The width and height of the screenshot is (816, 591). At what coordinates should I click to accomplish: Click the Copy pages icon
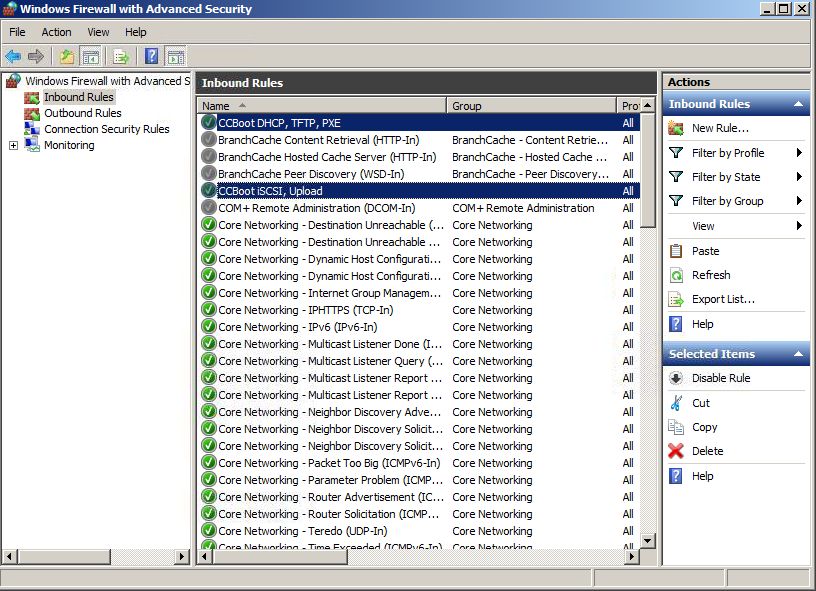coord(676,427)
